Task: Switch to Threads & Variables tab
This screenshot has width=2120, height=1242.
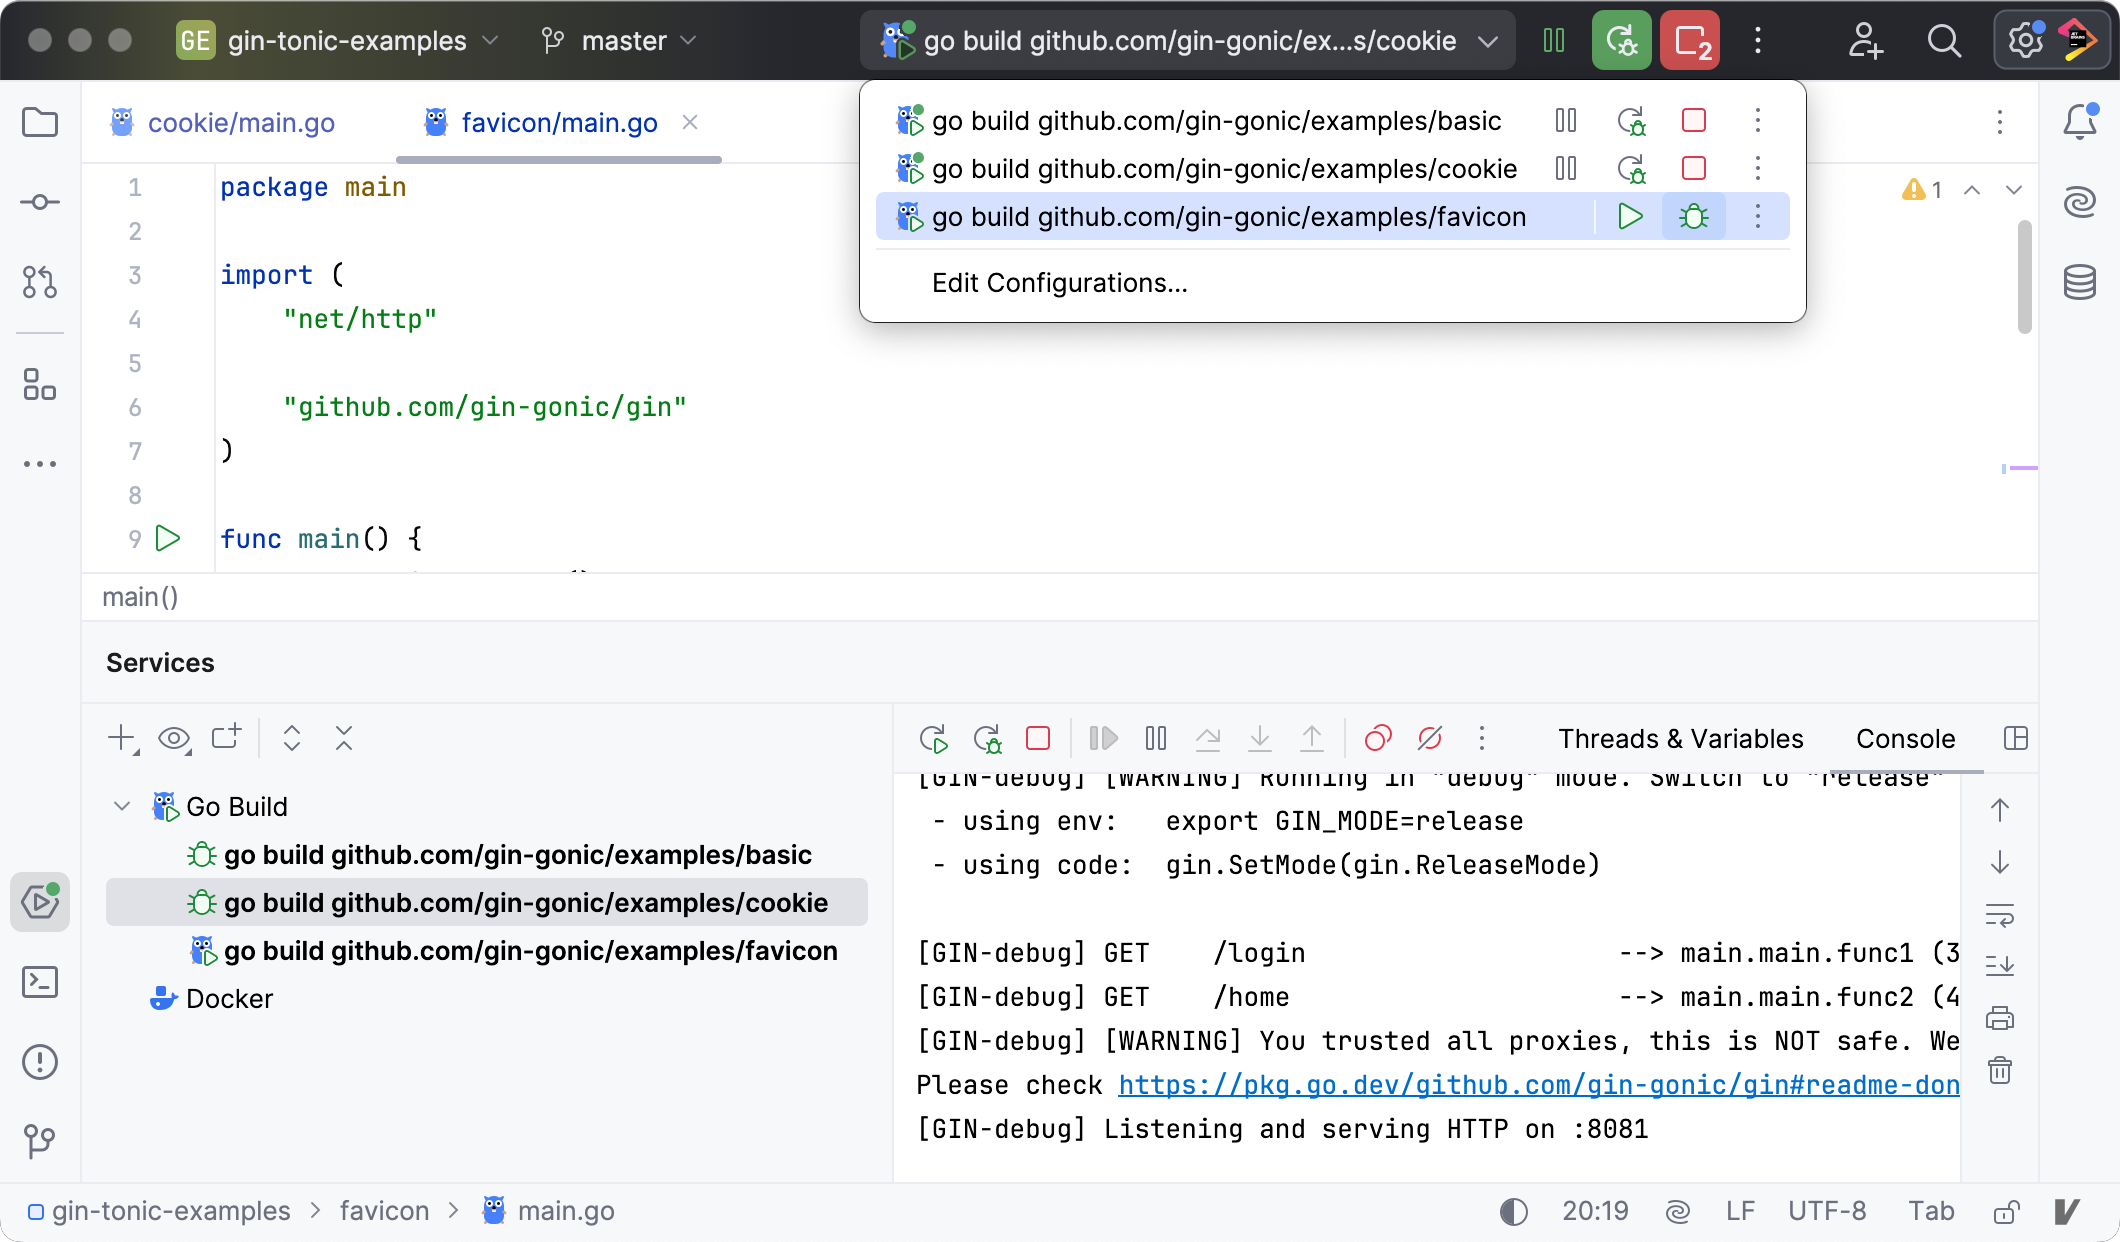Action: 1680,739
